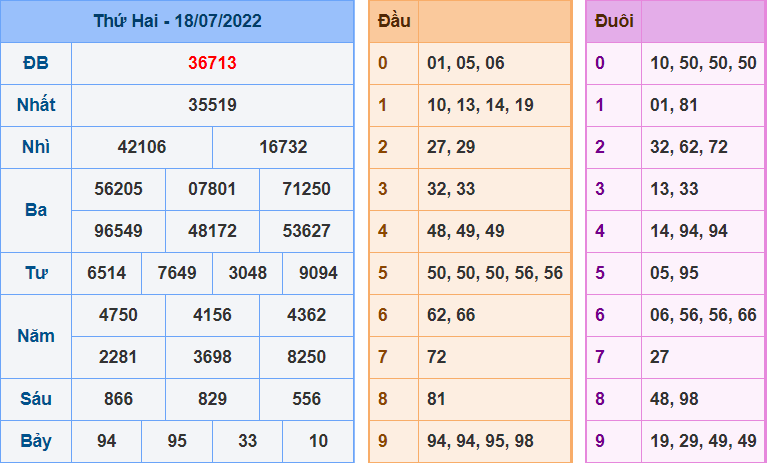Click fifth prize number 4156
Screen dimensions: 767x463
(x=212, y=315)
